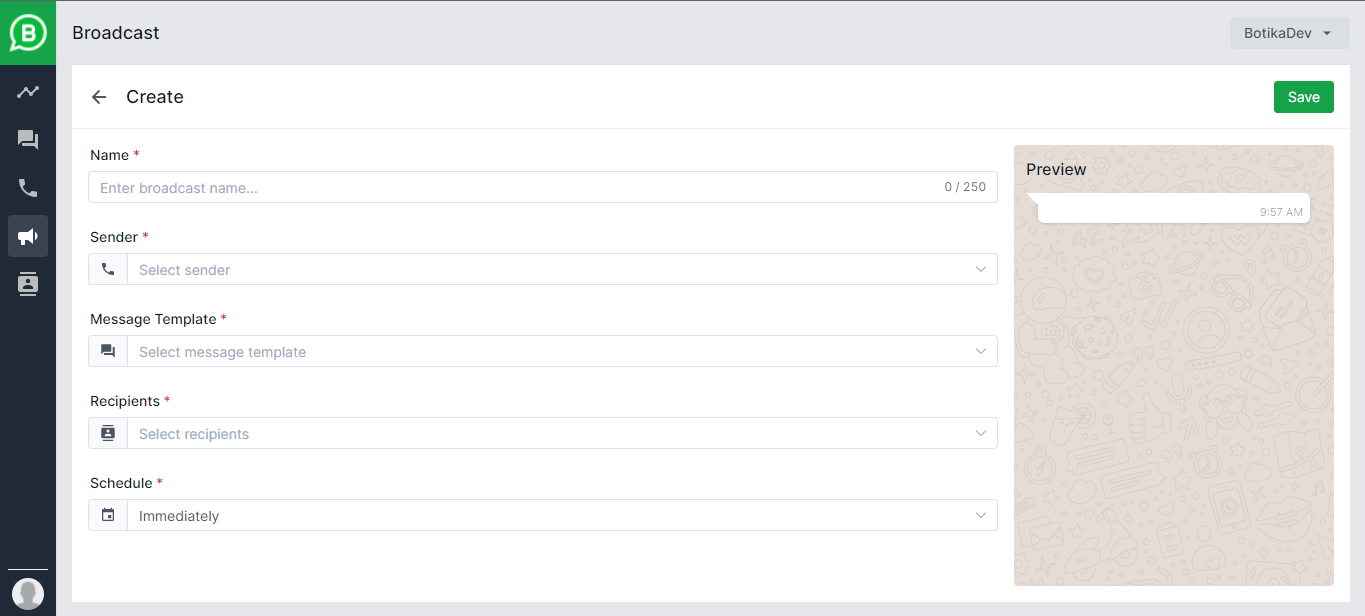Open the chats section in the sidebar
Image resolution: width=1365 pixels, height=616 pixels.
point(27,139)
